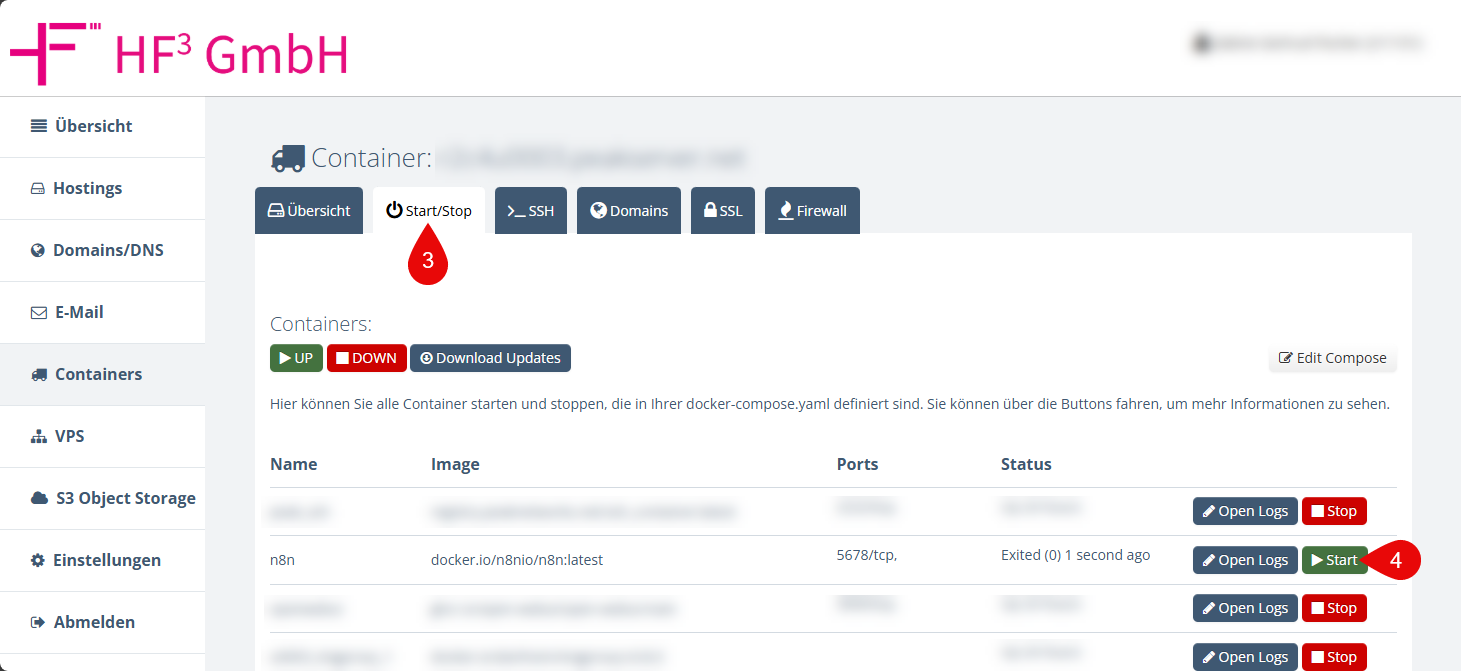Select the Start/Stop tab

coord(429,211)
